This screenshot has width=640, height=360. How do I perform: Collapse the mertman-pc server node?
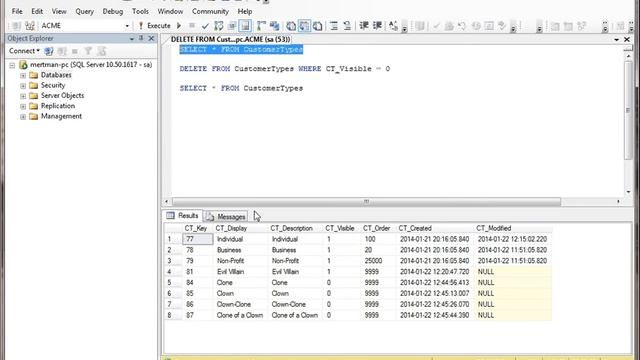click(x=12, y=65)
